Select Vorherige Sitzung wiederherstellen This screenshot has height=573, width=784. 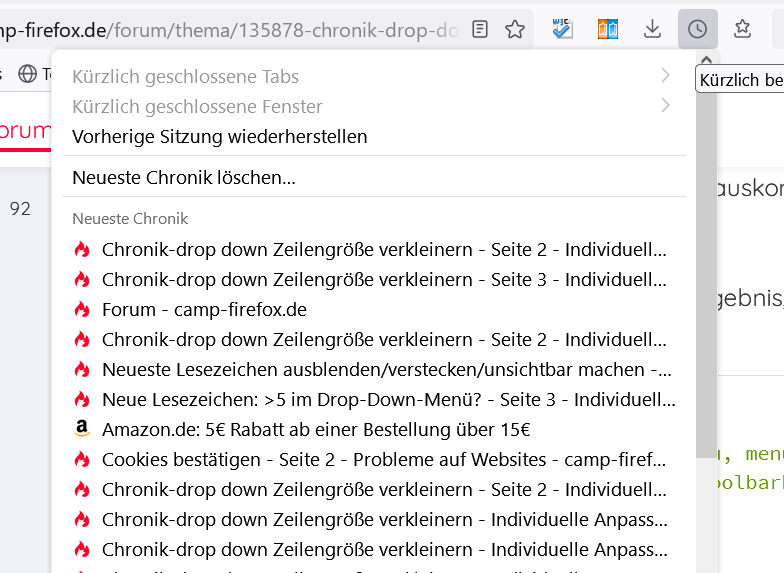(220, 136)
